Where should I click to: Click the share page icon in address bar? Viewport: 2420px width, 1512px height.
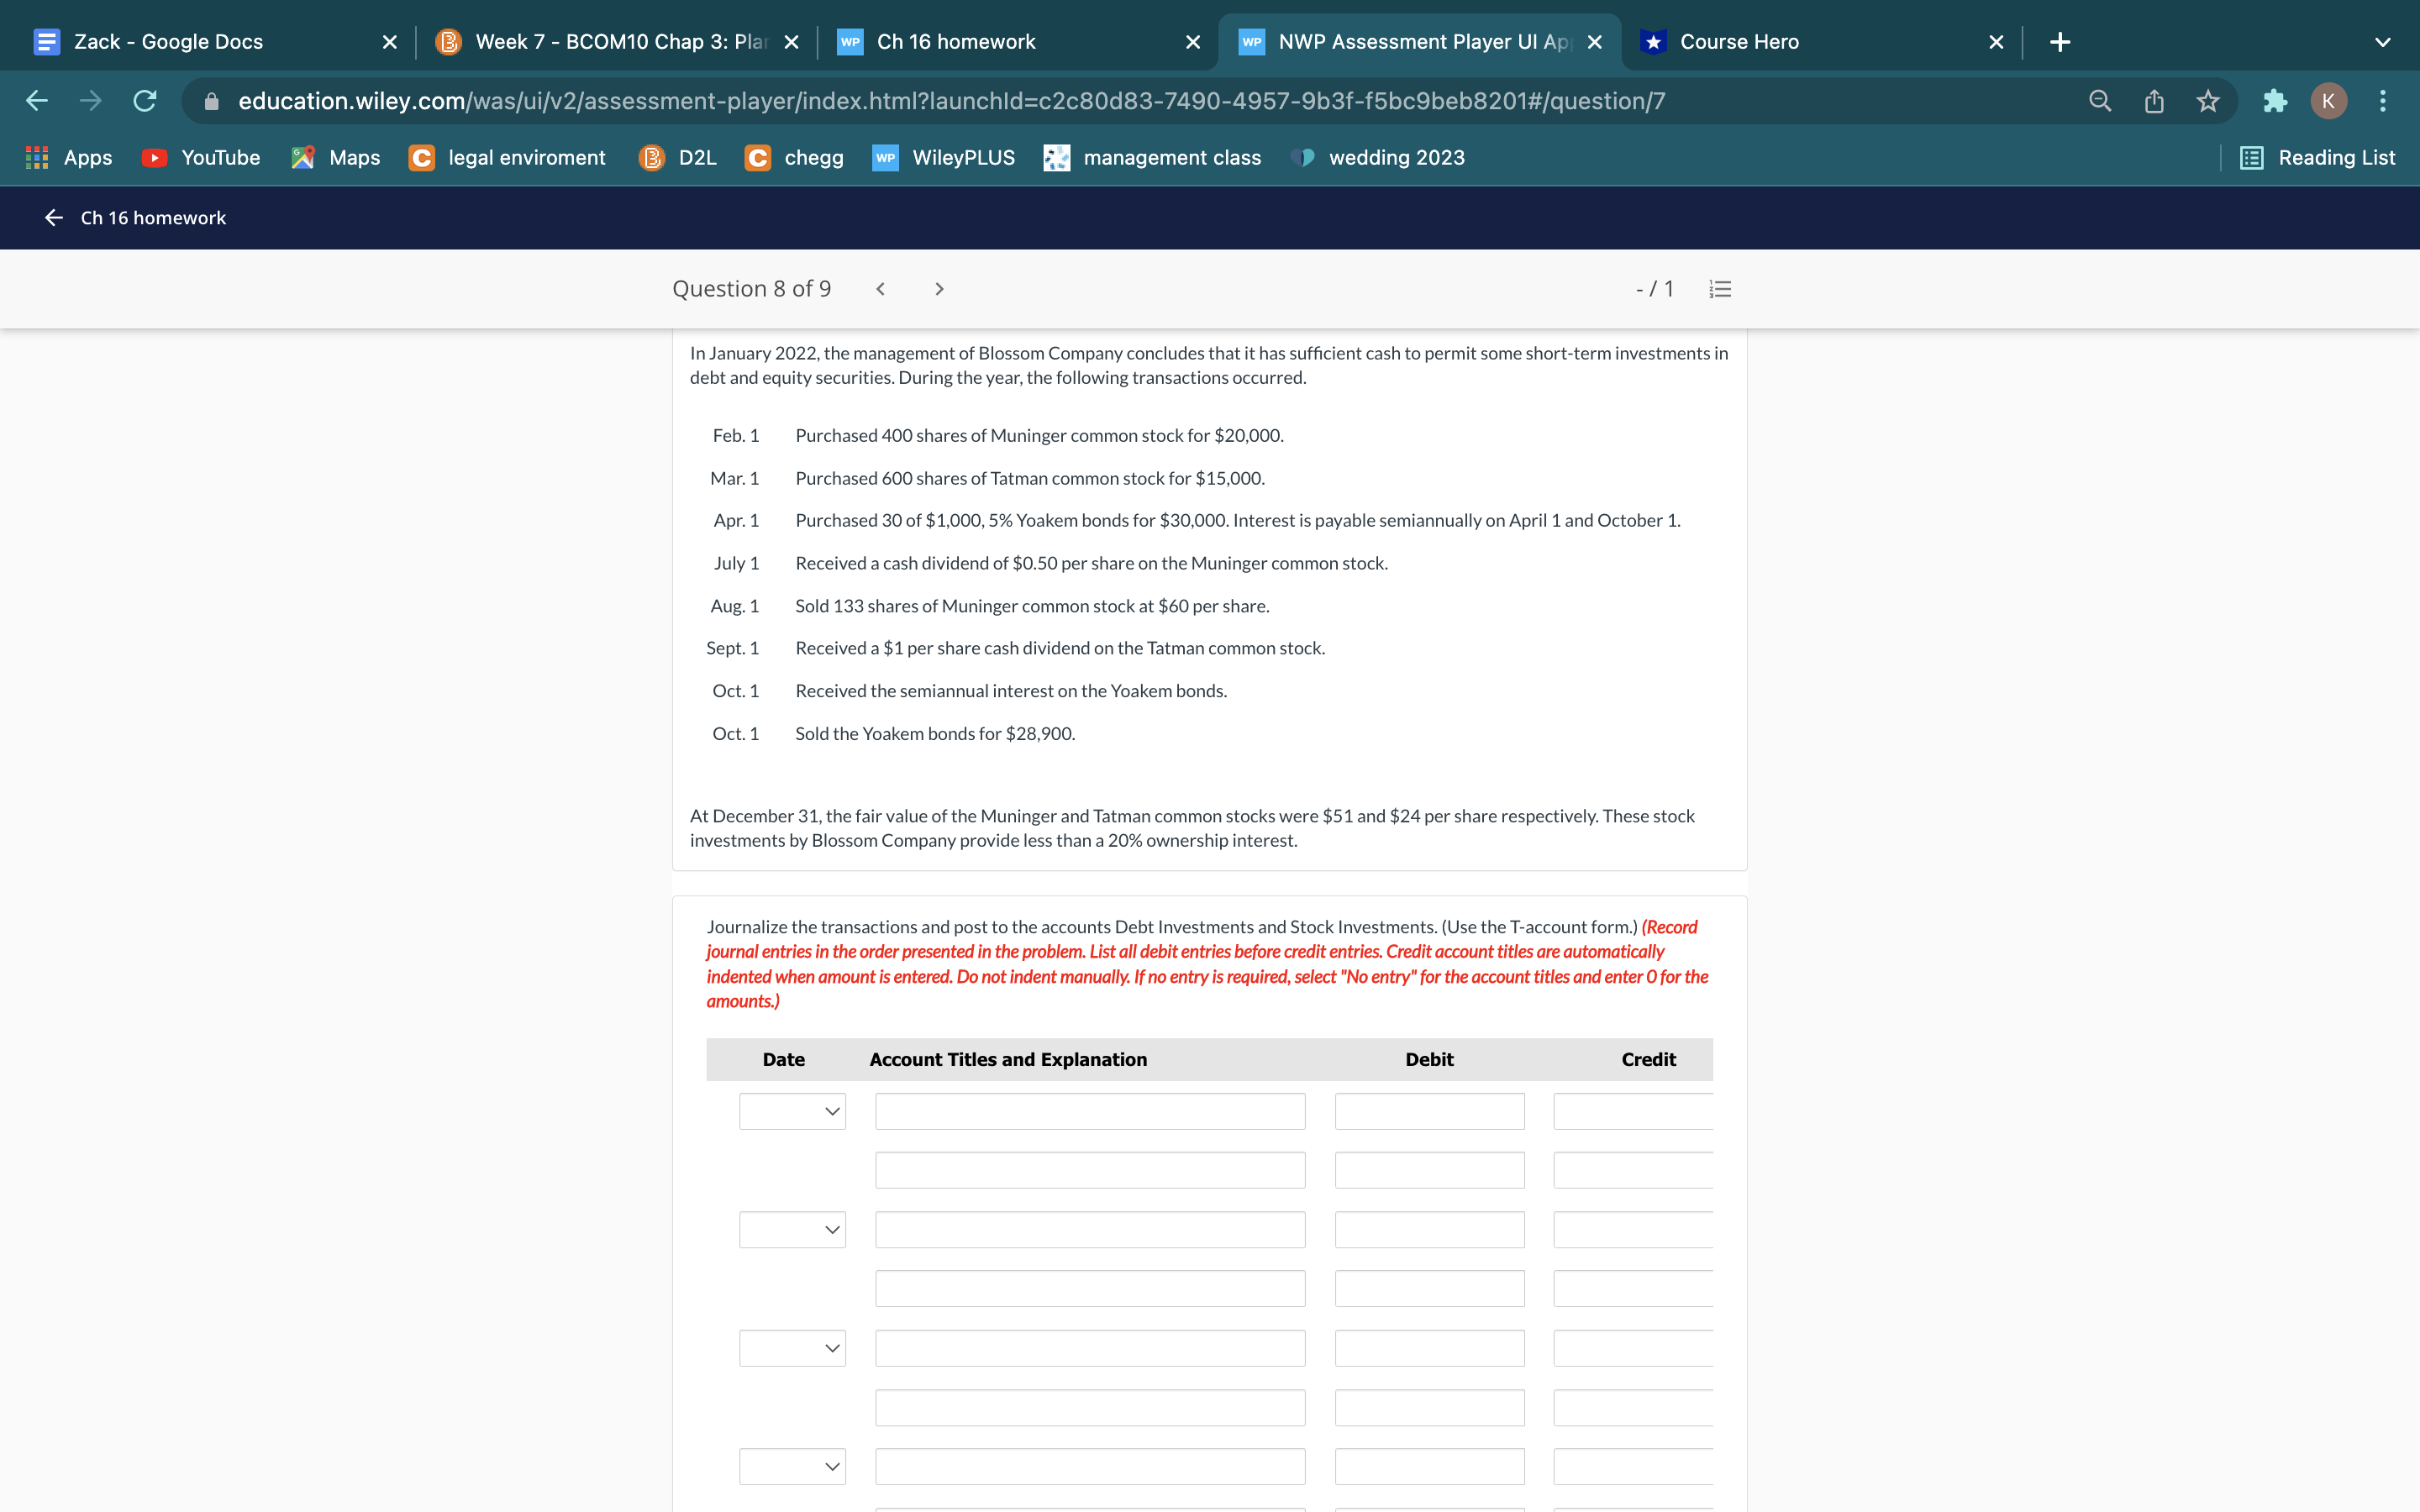click(x=2154, y=101)
